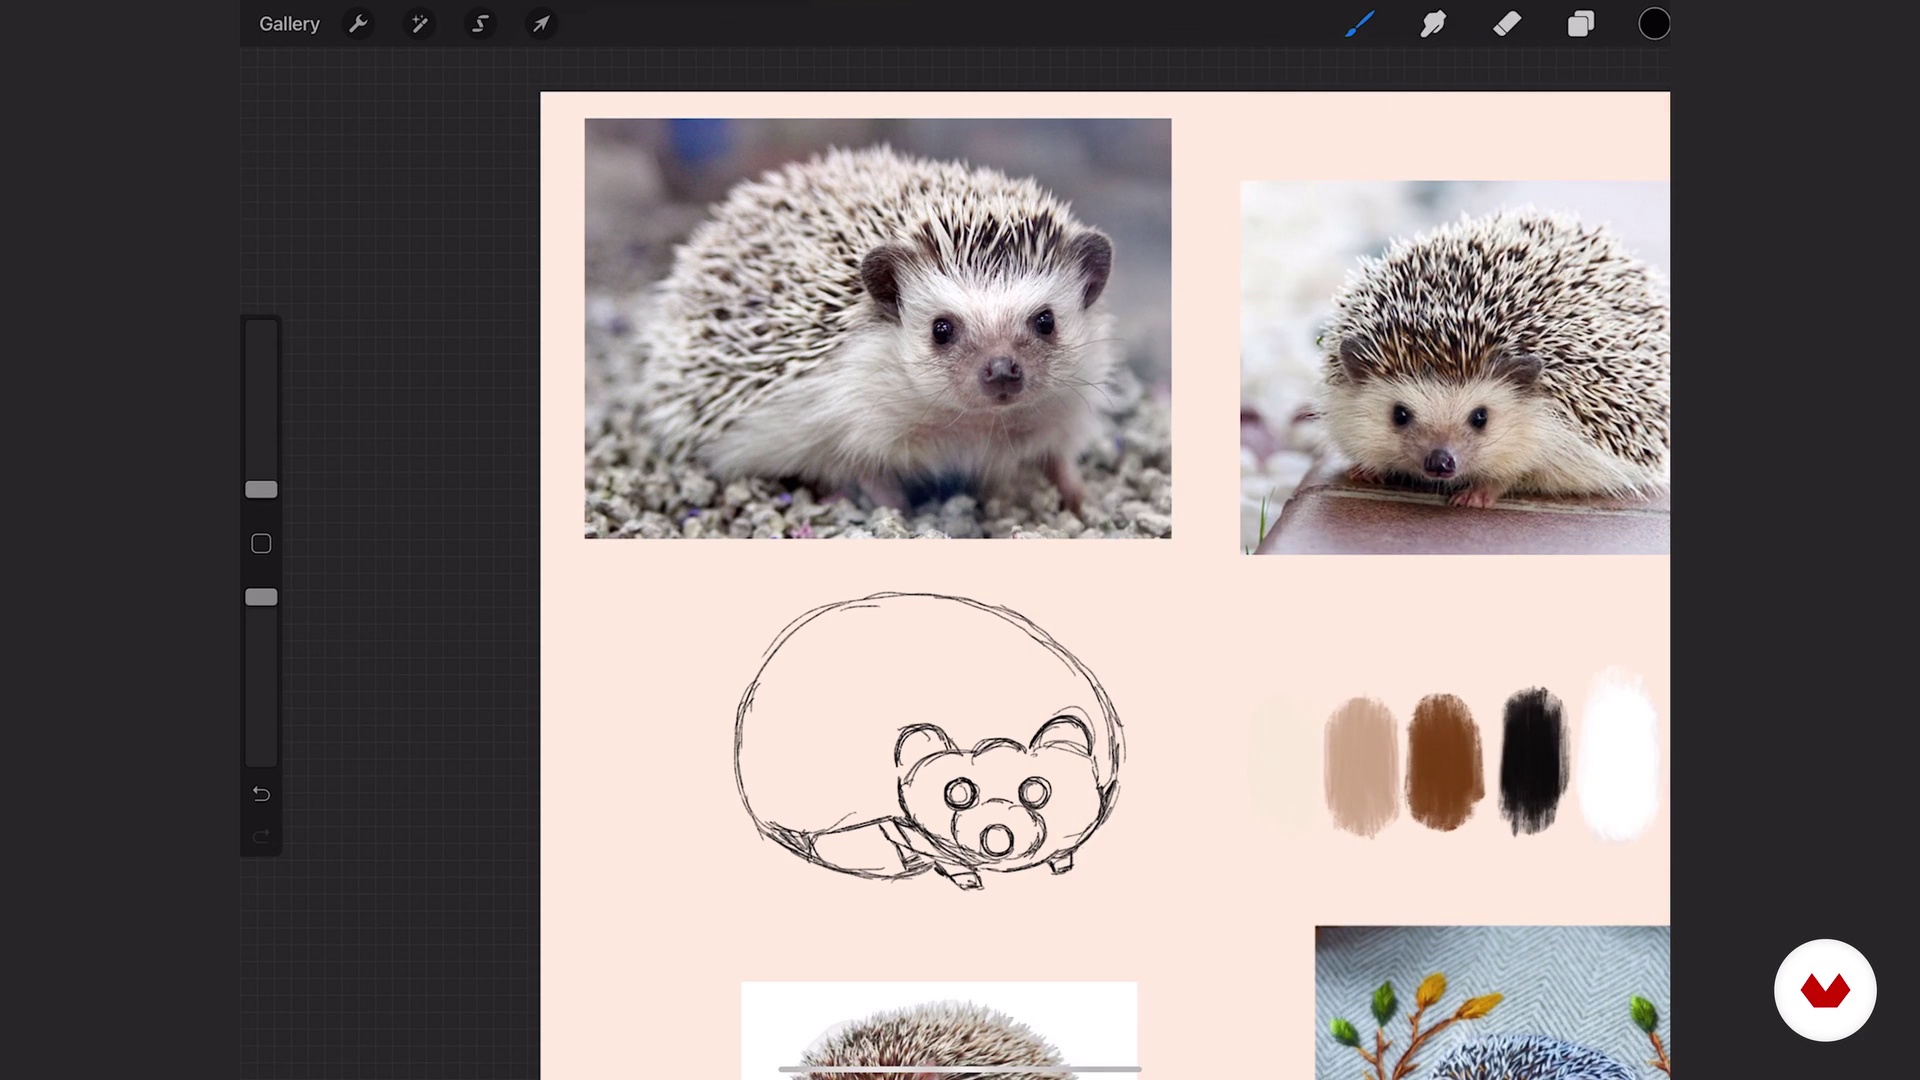Tap the hedgehog pencil sketch
The width and height of the screenshot is (1920, 1080).
(930, 740)
